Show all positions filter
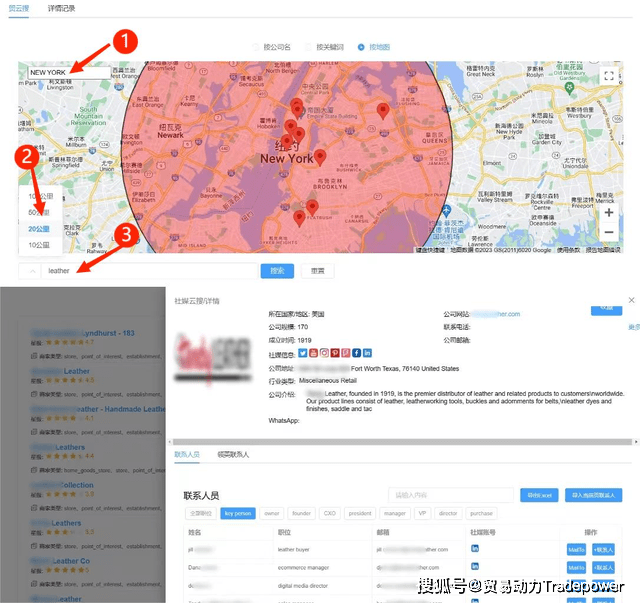 pos(201,513)
